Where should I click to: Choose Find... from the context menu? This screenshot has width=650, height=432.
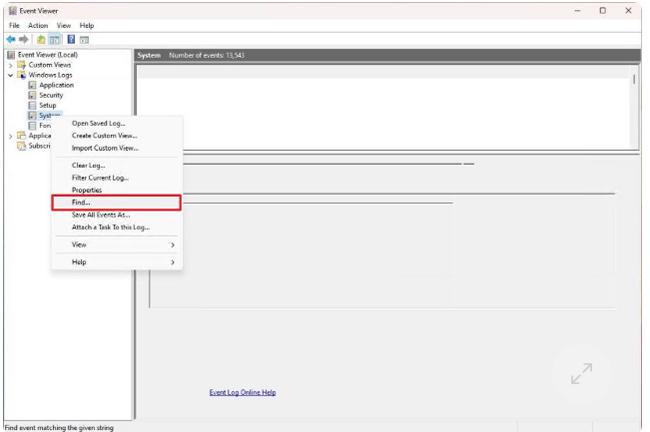tap(116, 203)
